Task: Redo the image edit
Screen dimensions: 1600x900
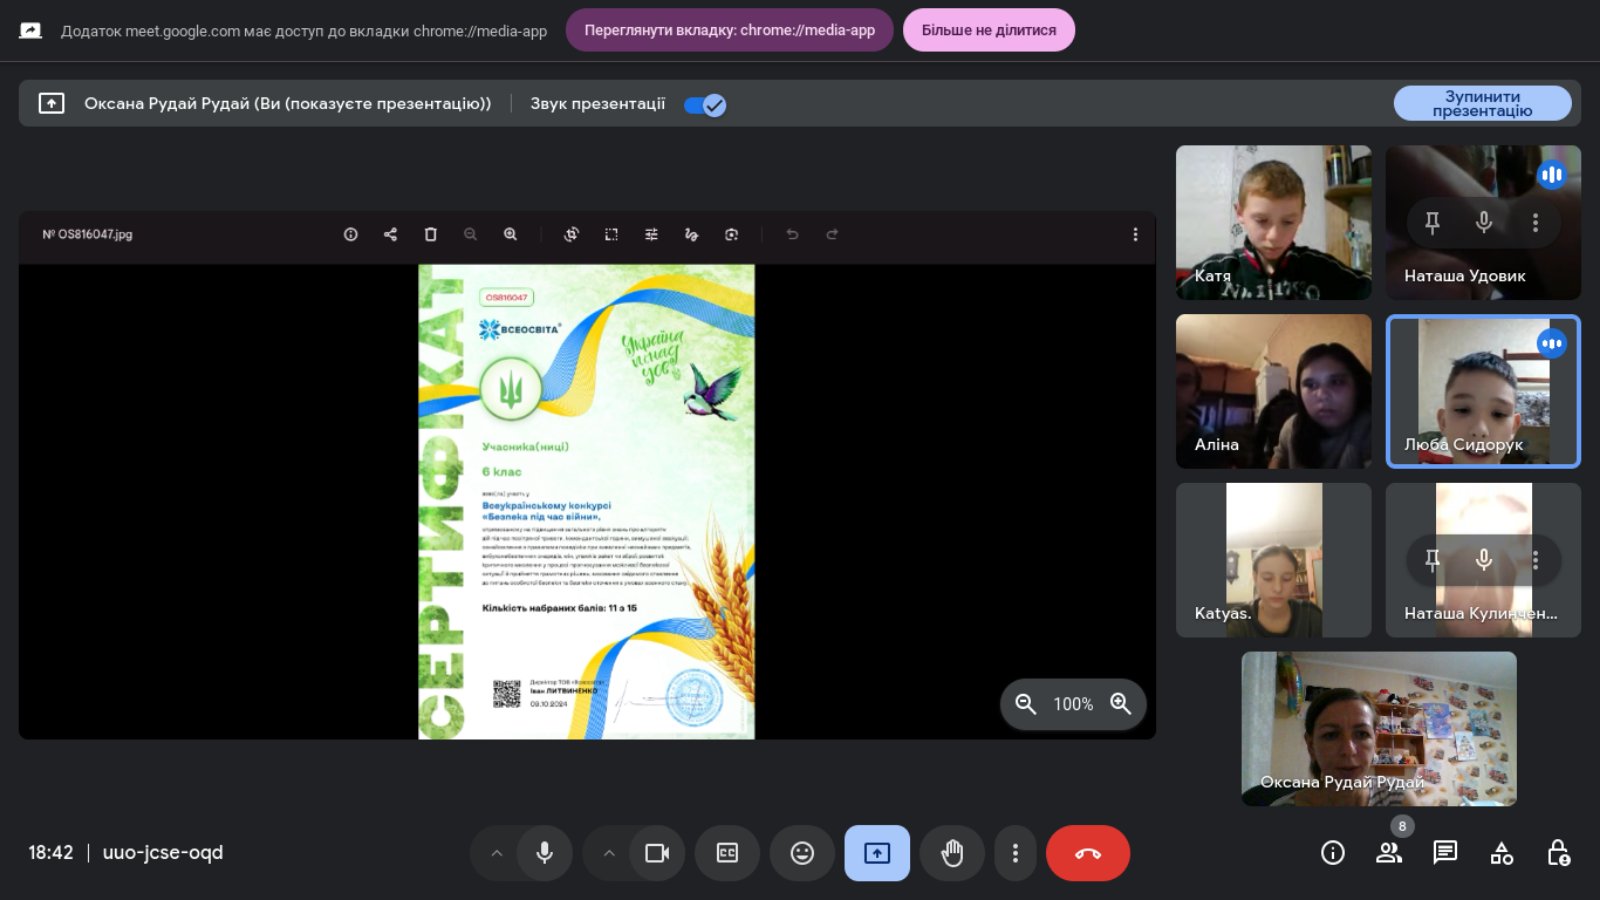Action: 832,234
